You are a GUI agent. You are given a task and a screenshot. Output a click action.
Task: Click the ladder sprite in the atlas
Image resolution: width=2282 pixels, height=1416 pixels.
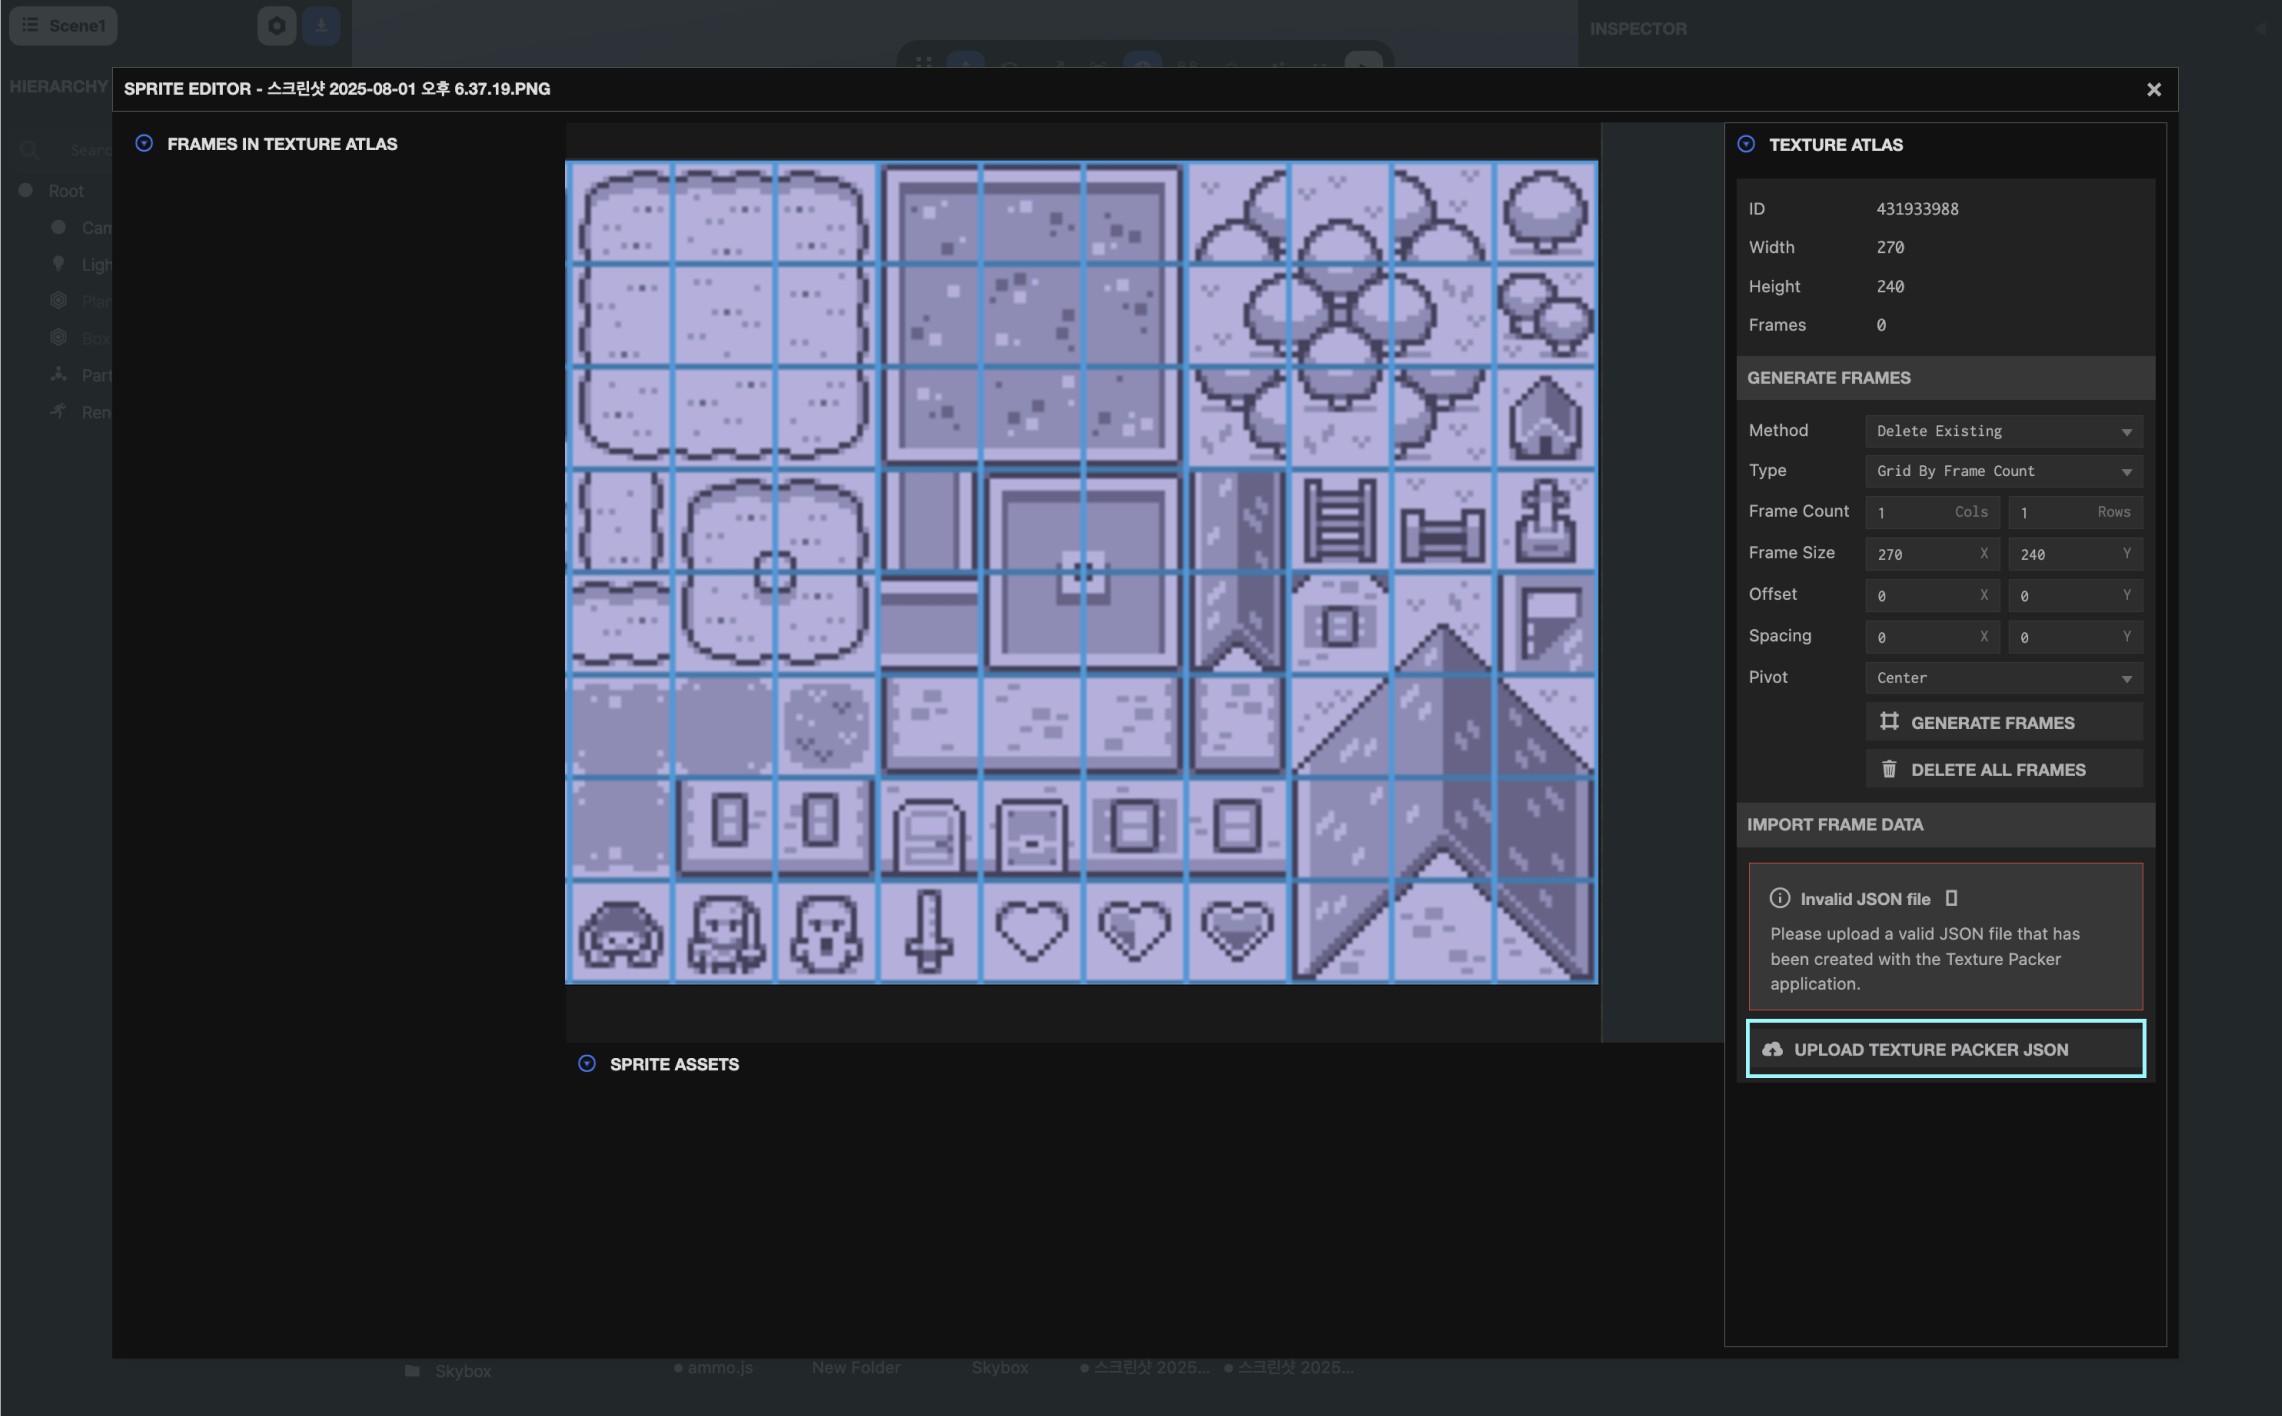pos(1339,521)
